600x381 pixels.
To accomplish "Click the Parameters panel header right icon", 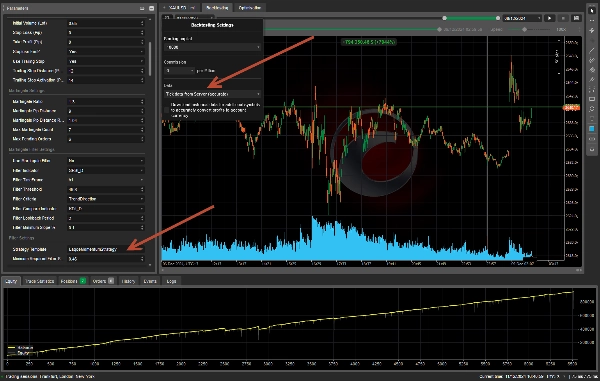I will 152,8.
